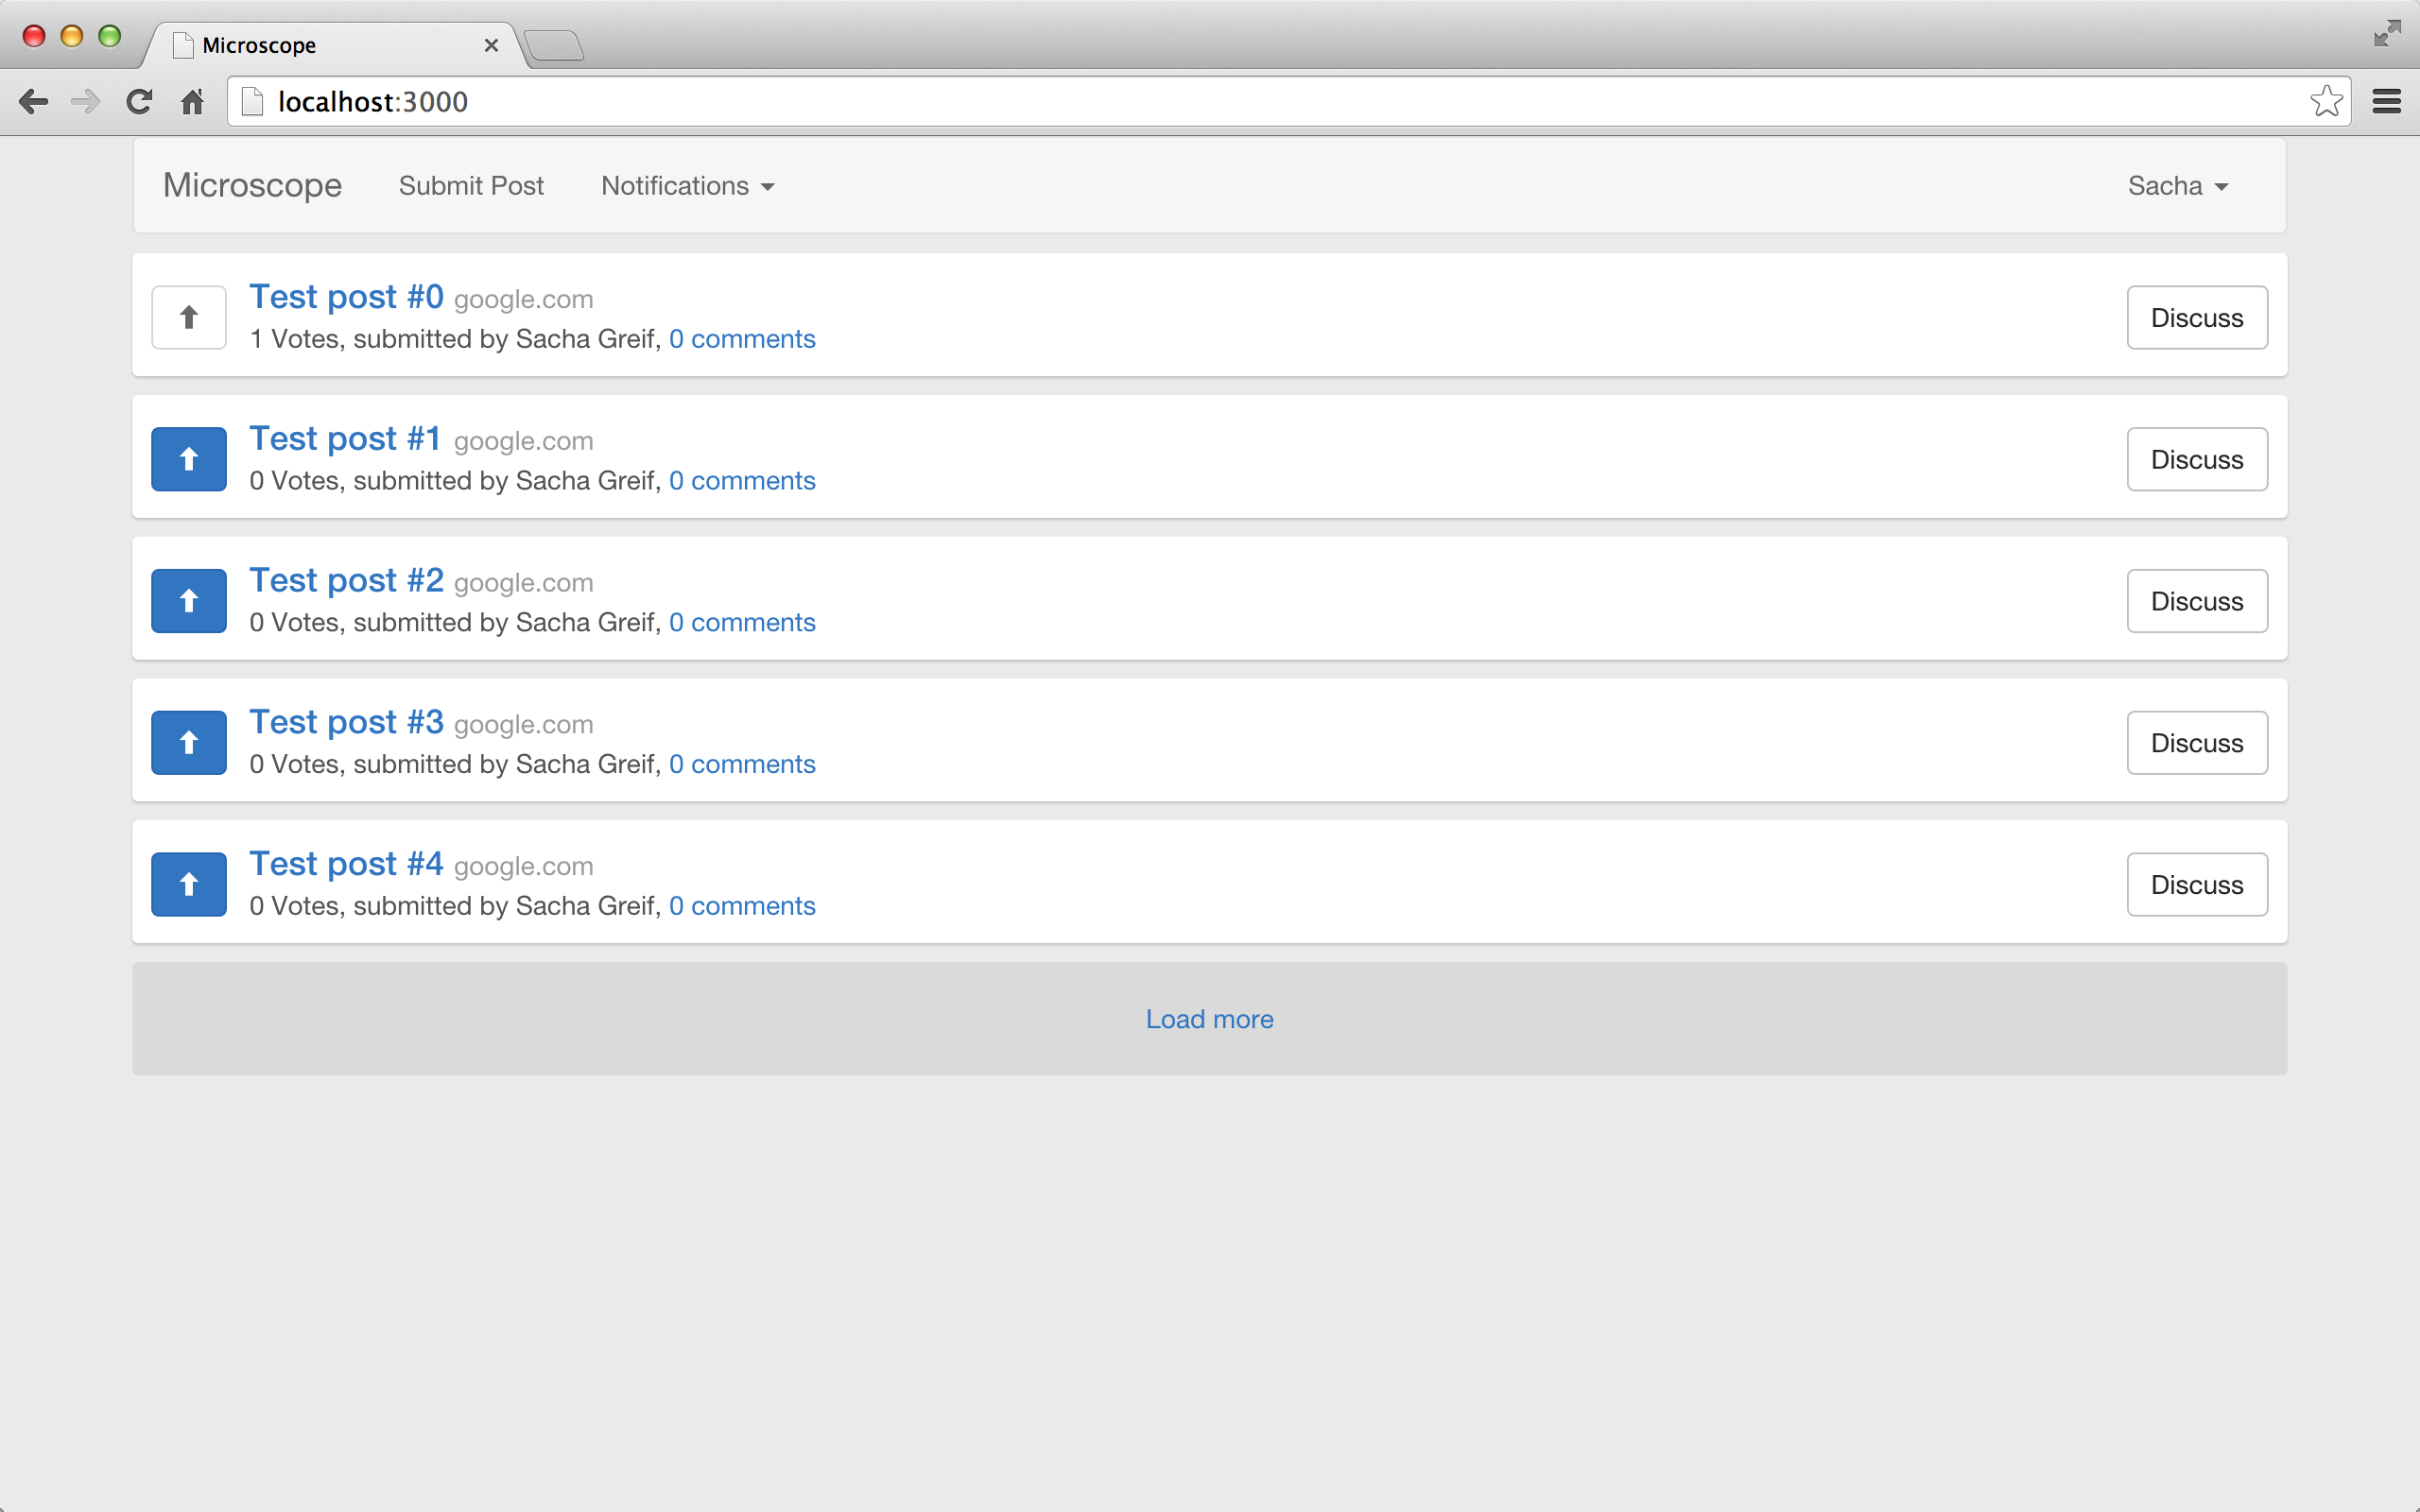Upvote Test post #1 arrow button

click(188, 459)
